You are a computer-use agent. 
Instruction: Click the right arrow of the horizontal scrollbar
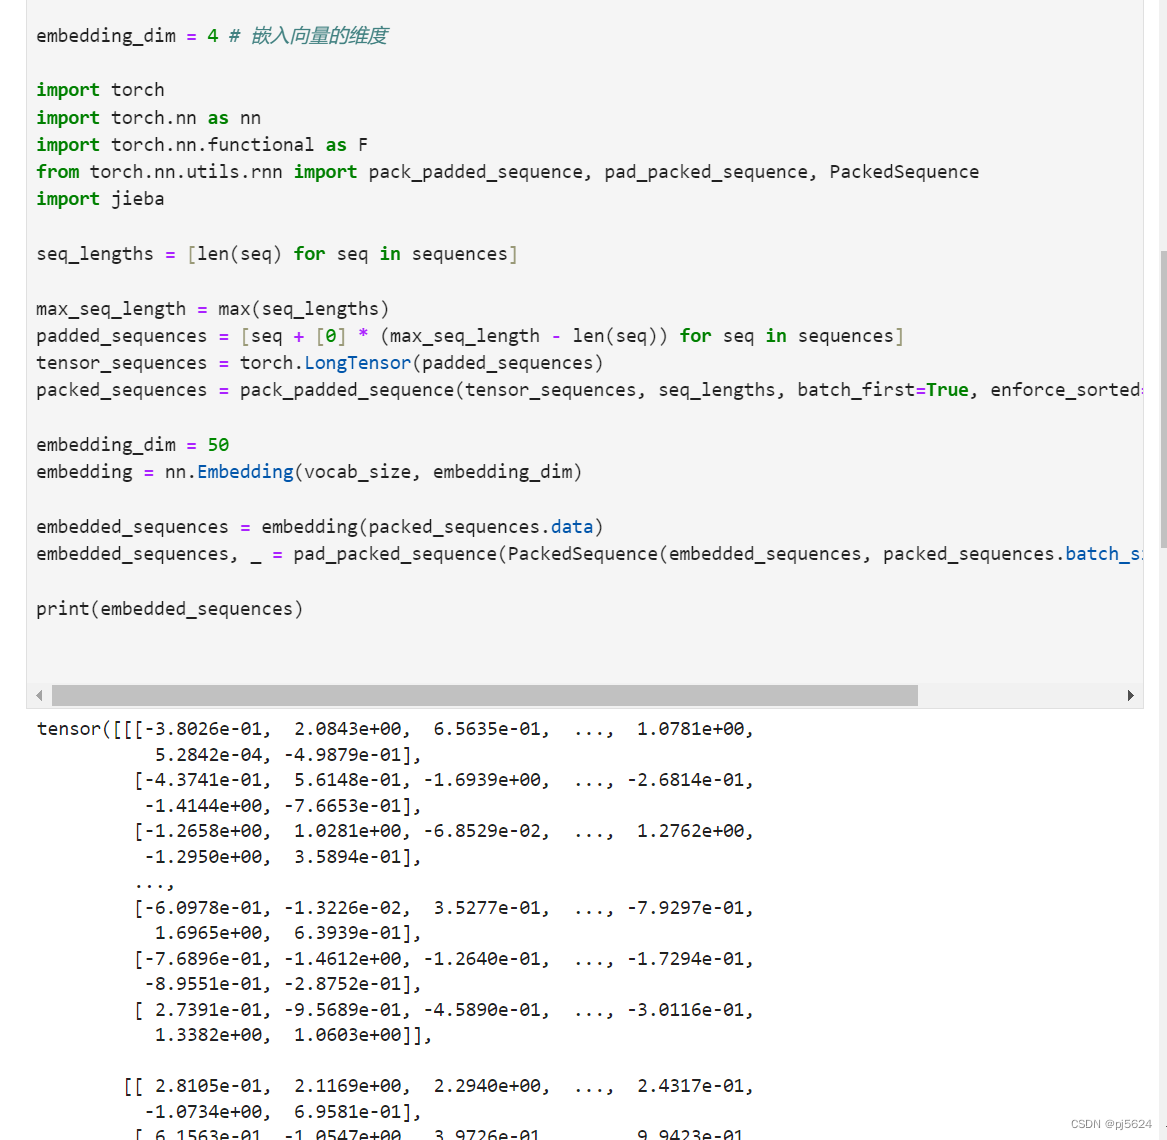coord(1130,695)
